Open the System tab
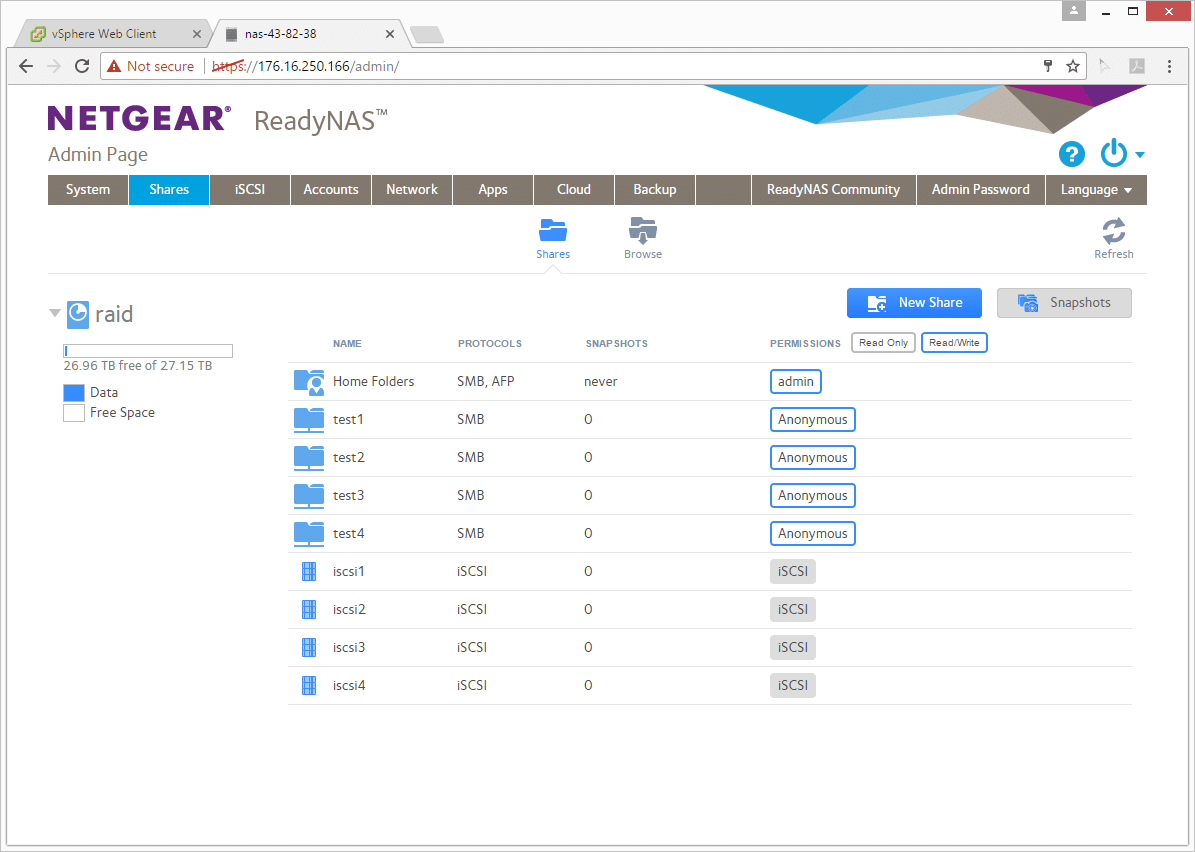The height and width of the screenshot is (852, 1195). tap(88, 190)
